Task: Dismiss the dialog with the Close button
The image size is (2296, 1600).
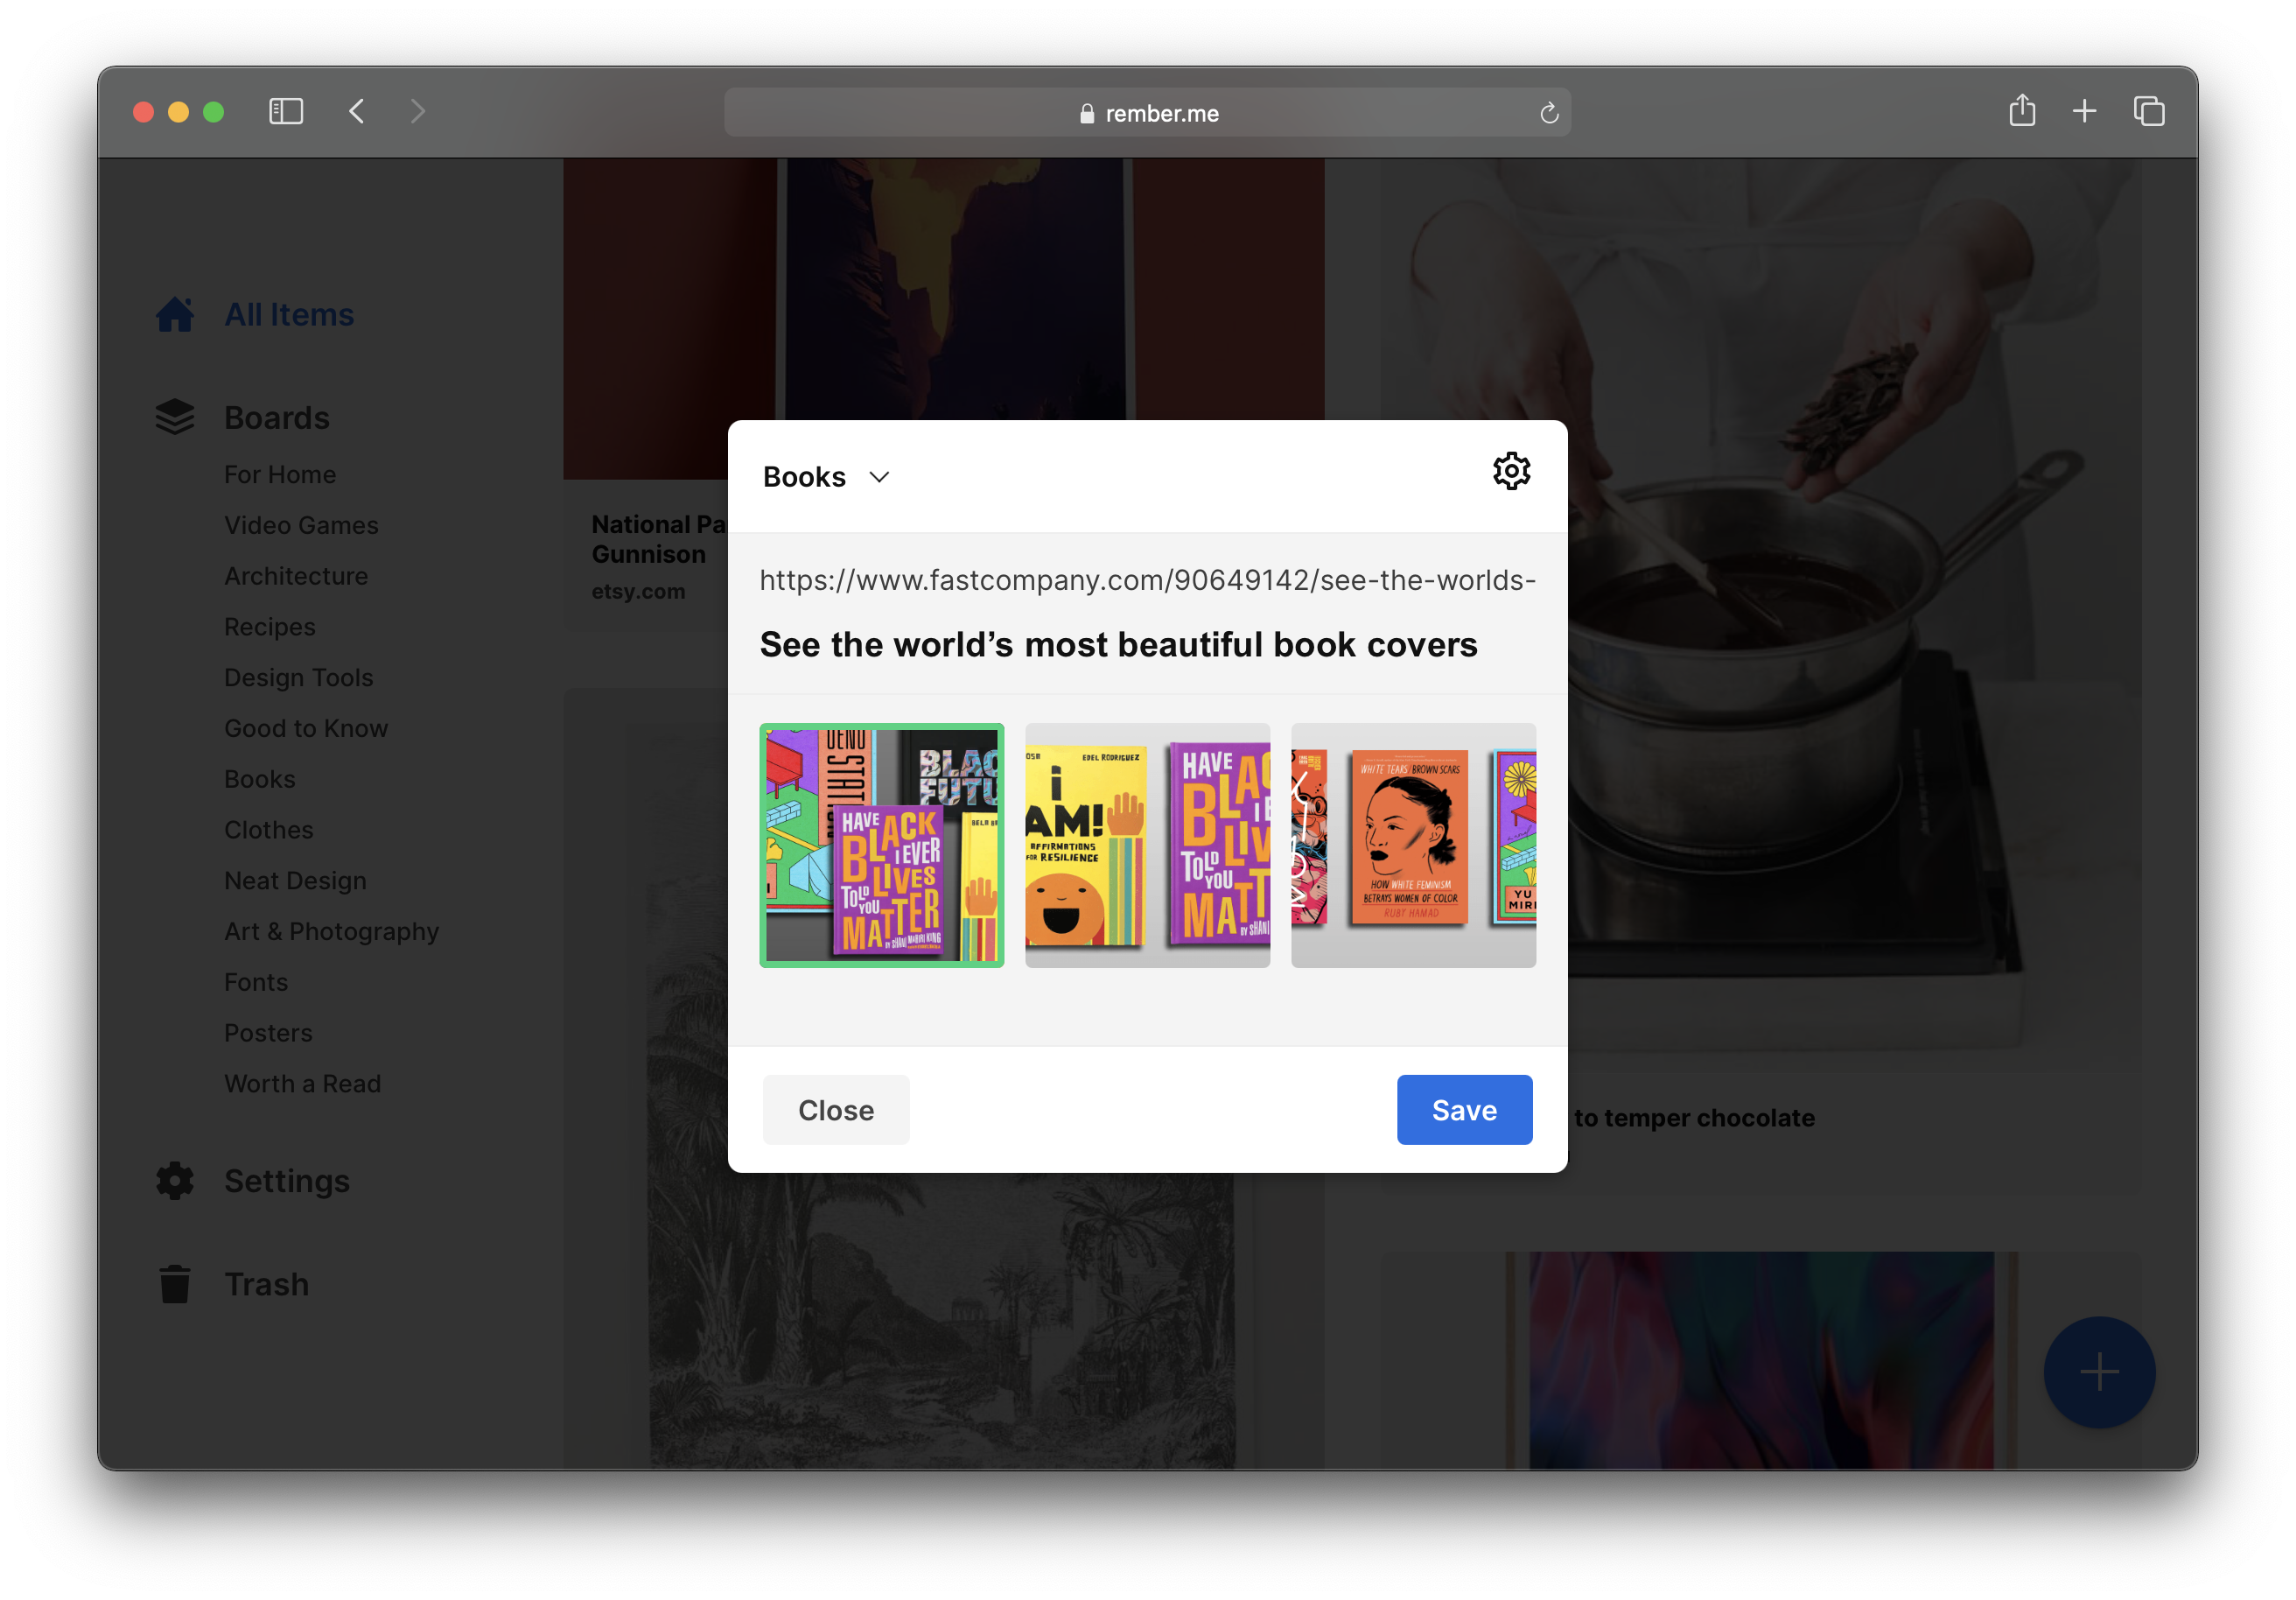Action: [x=836, y=1110]
